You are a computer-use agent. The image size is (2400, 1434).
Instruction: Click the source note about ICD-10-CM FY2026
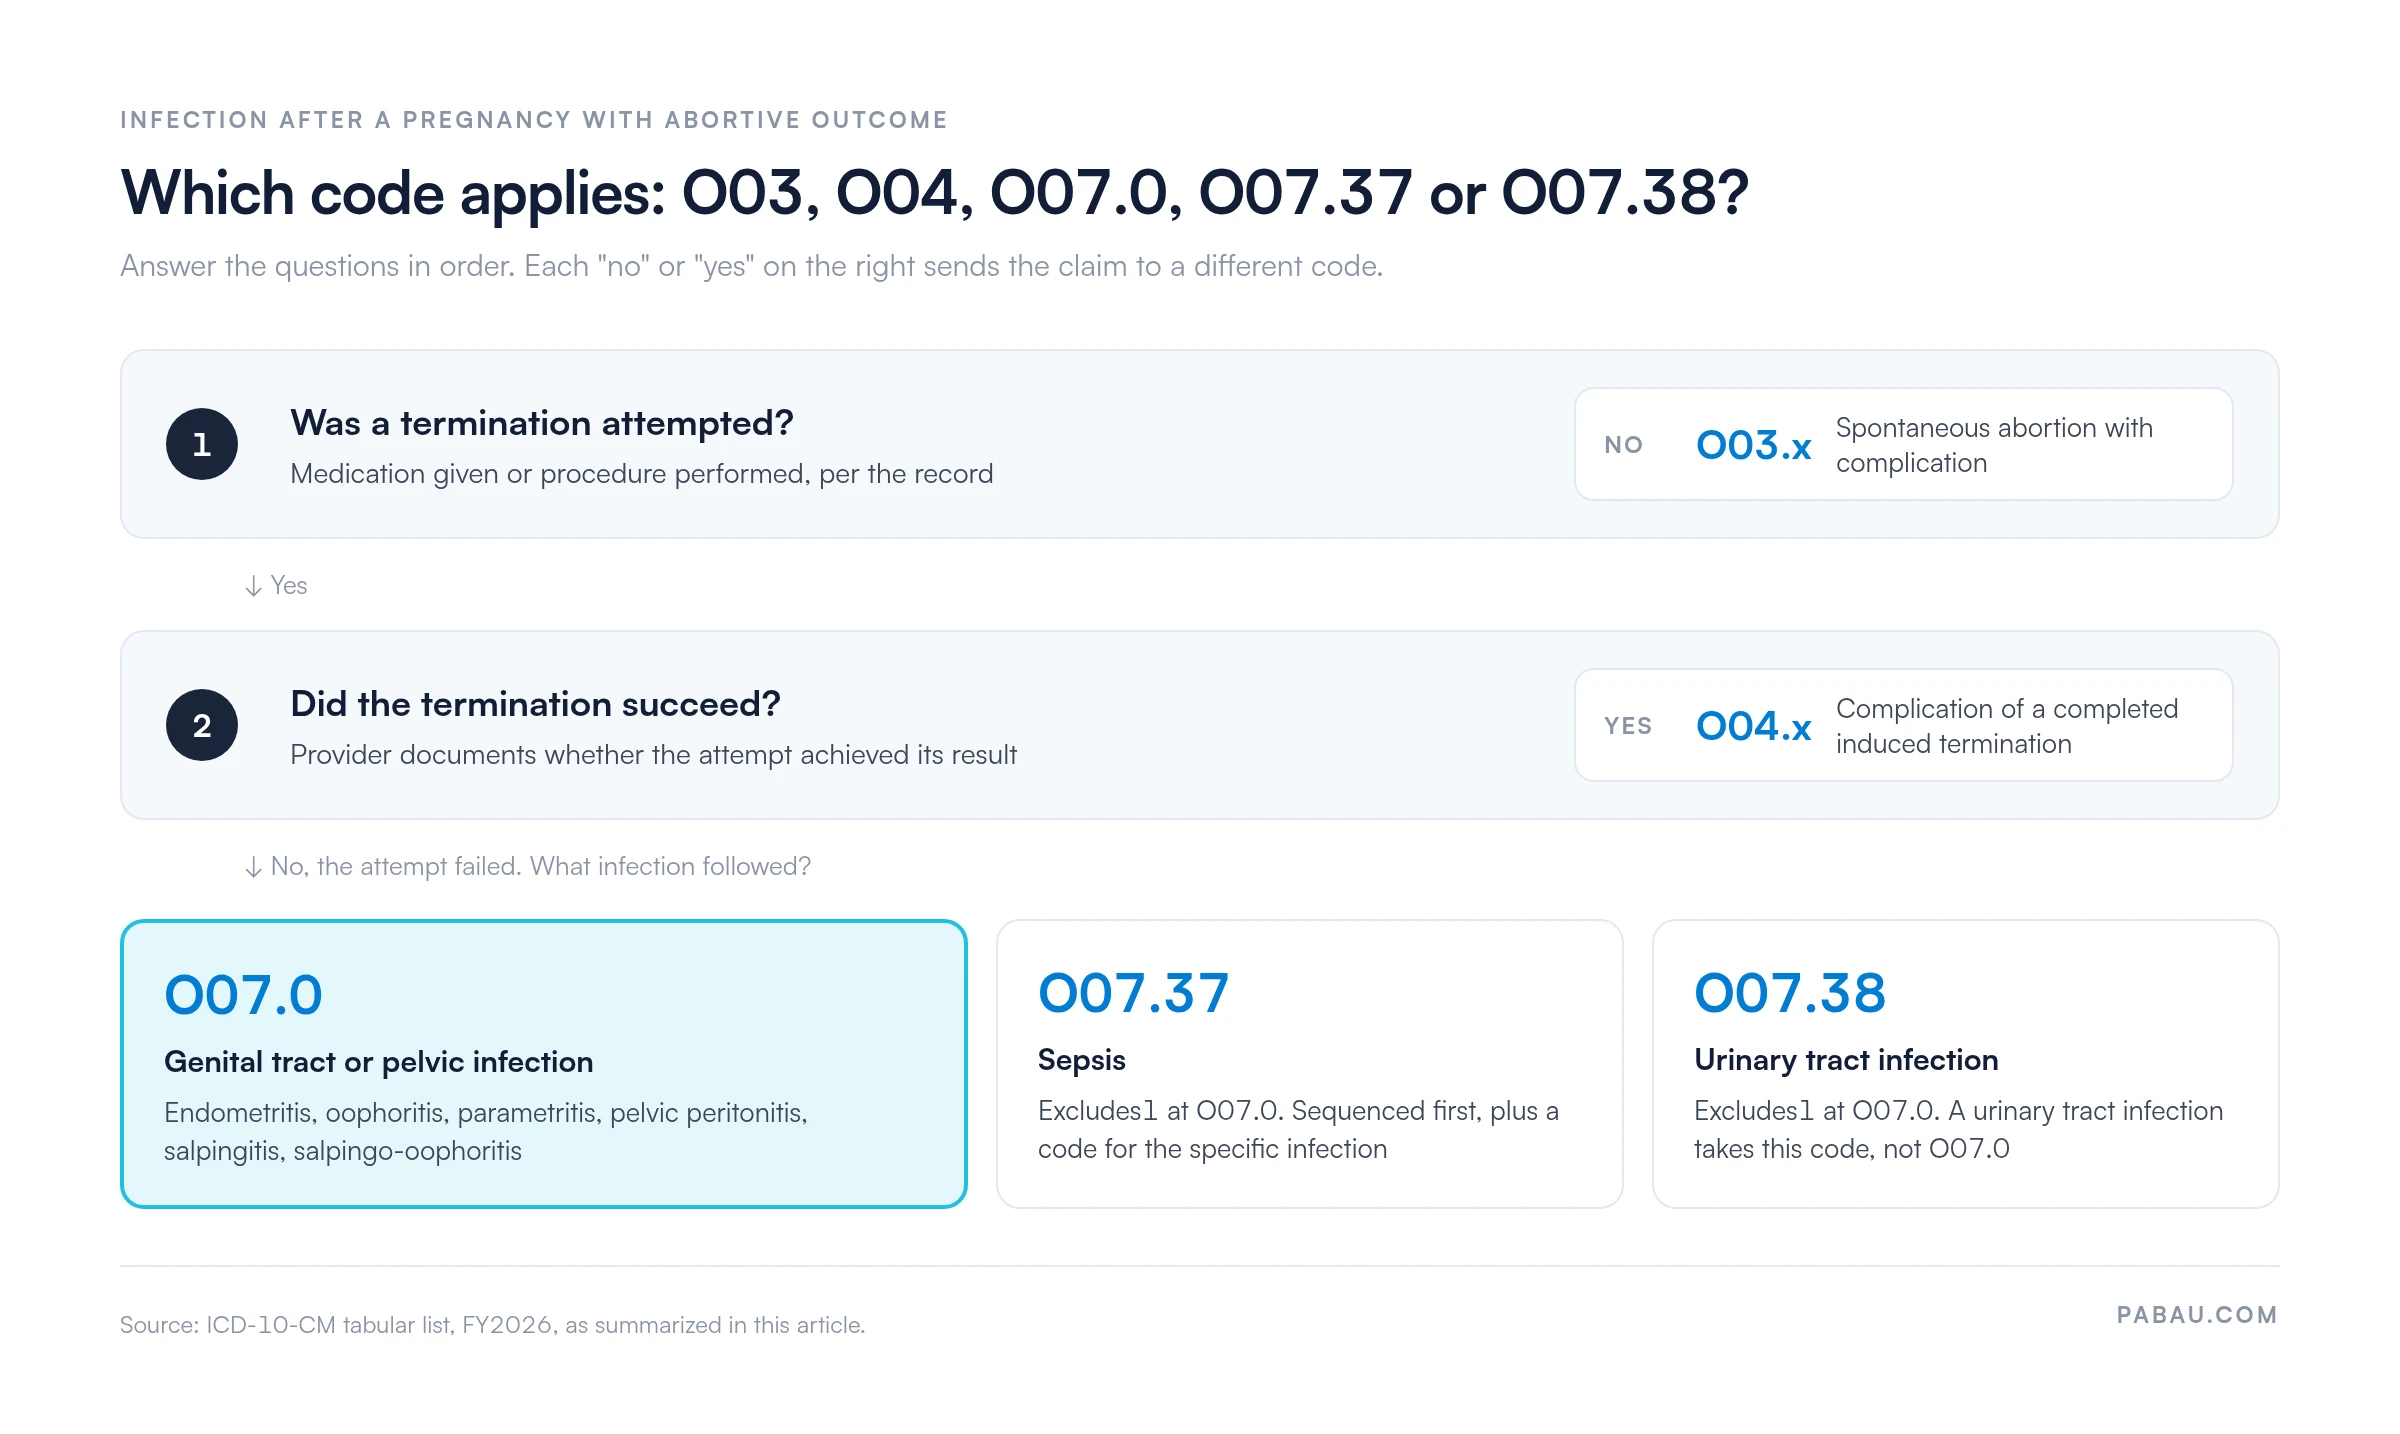coord(492,1325)
